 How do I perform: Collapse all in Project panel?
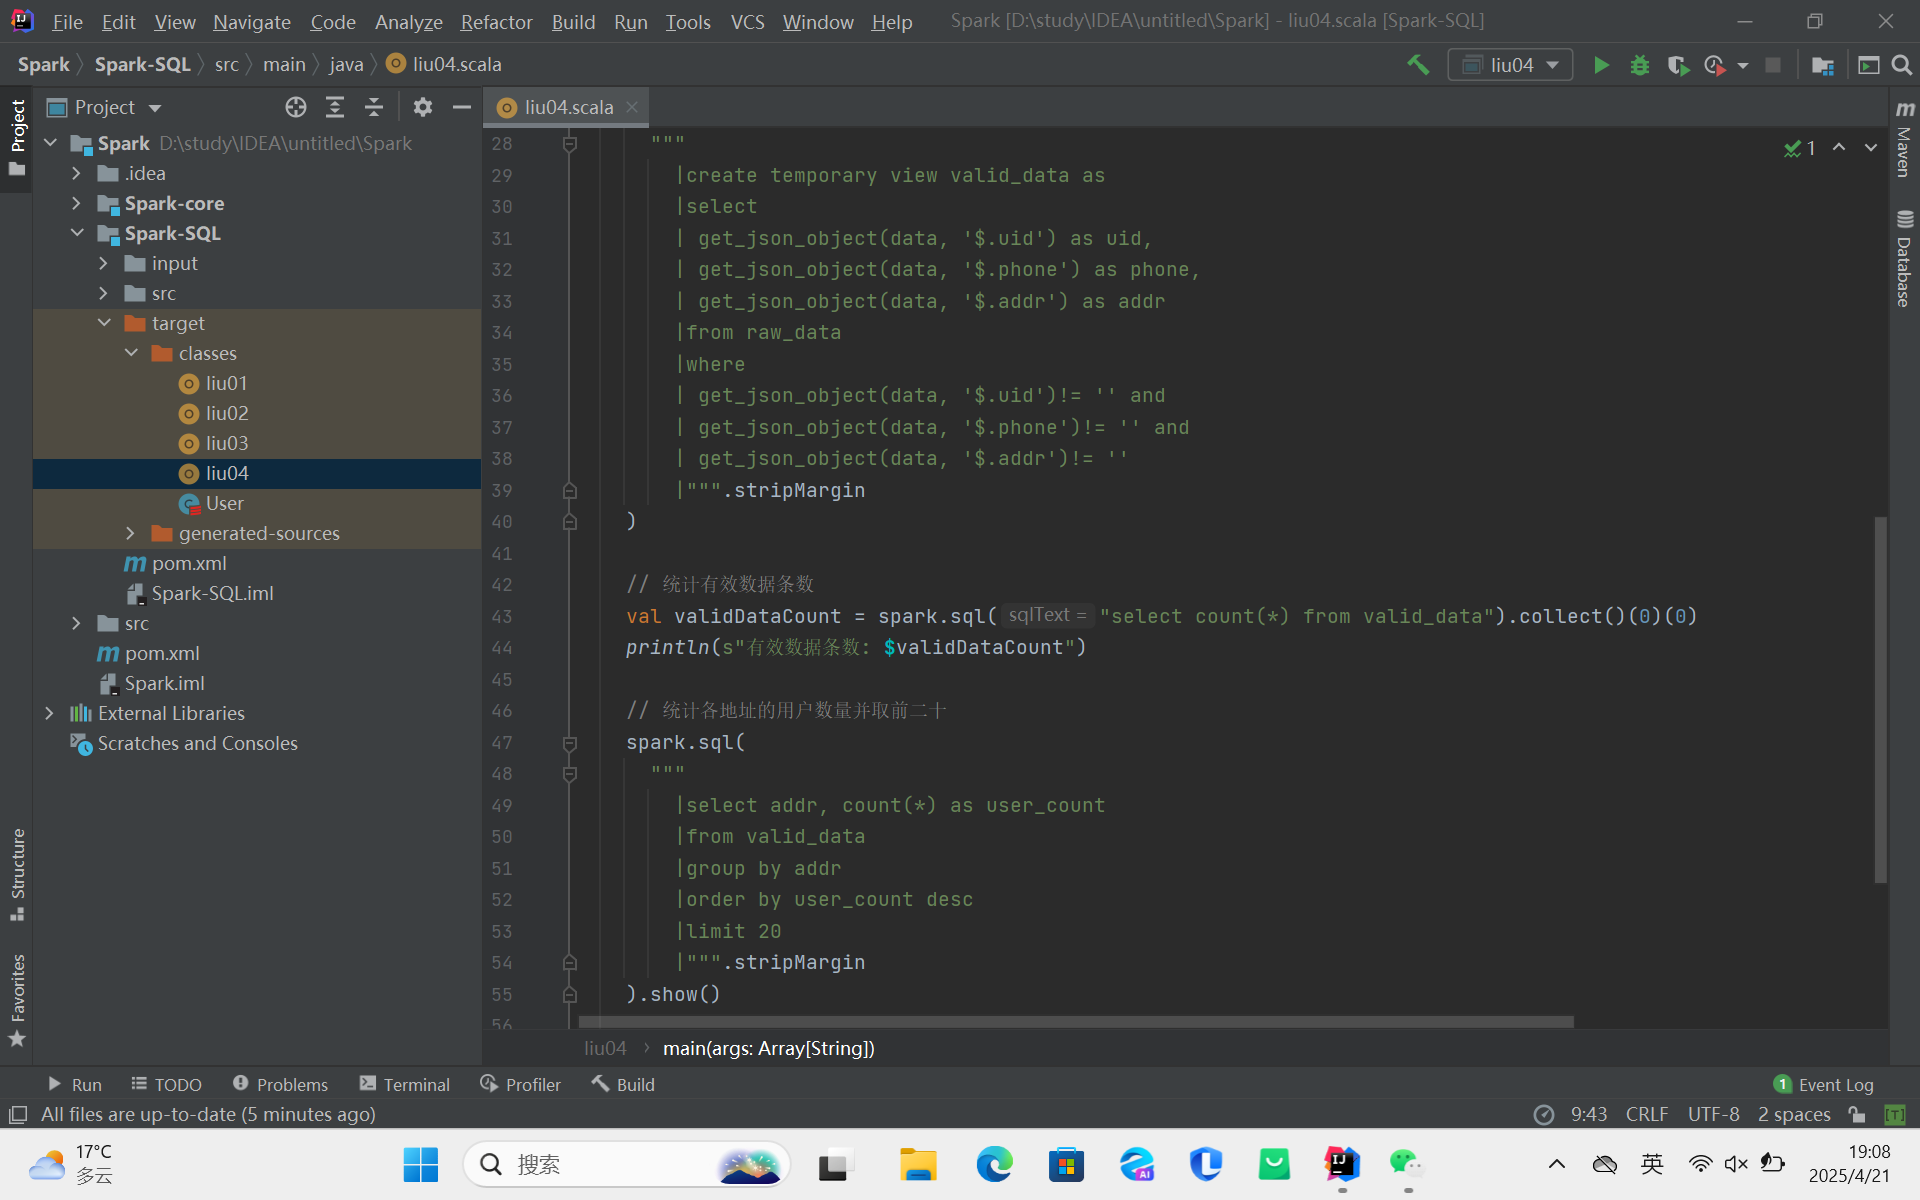click(x=373, y=107)
